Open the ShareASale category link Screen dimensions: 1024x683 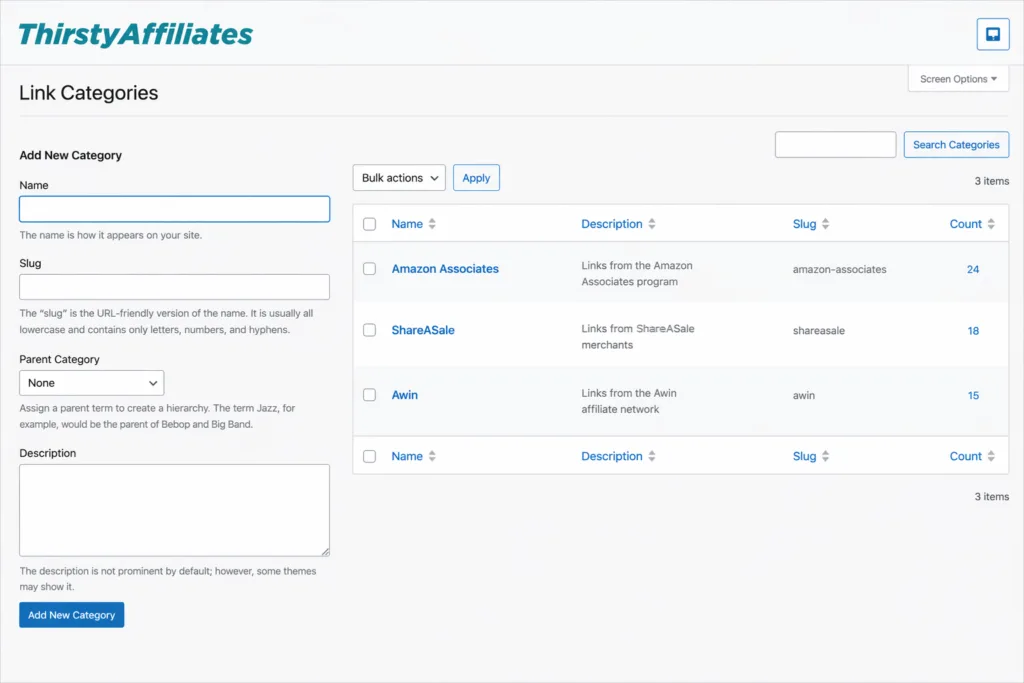[423, 330]
